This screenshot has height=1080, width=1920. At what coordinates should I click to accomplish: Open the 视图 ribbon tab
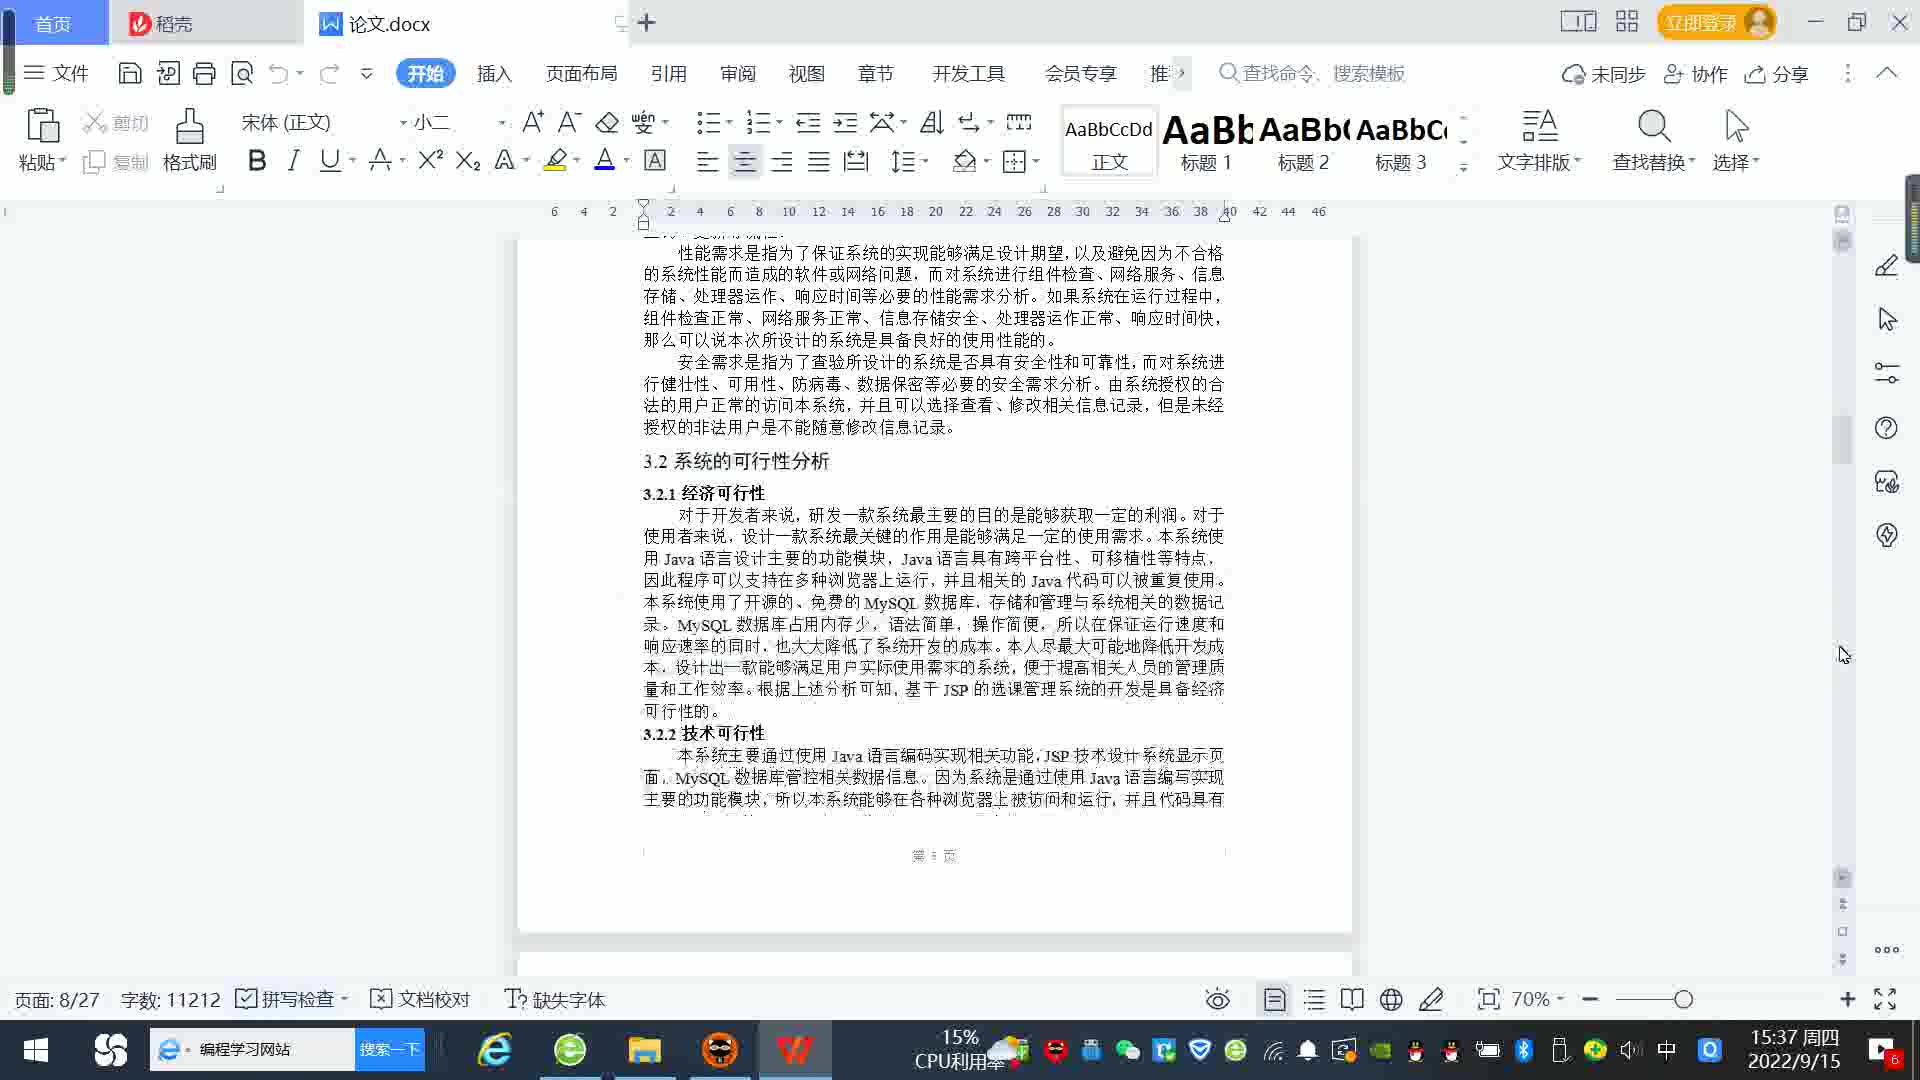806,73
